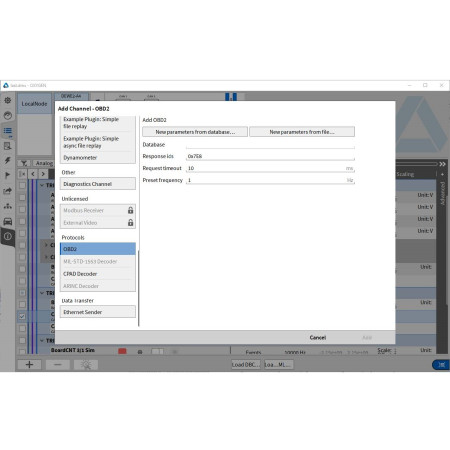Select the DEWE2-A4 device tab
Image resolution: width=450 pixels, height=450 pixels.
pyautogui.click(x=71, y=96)
